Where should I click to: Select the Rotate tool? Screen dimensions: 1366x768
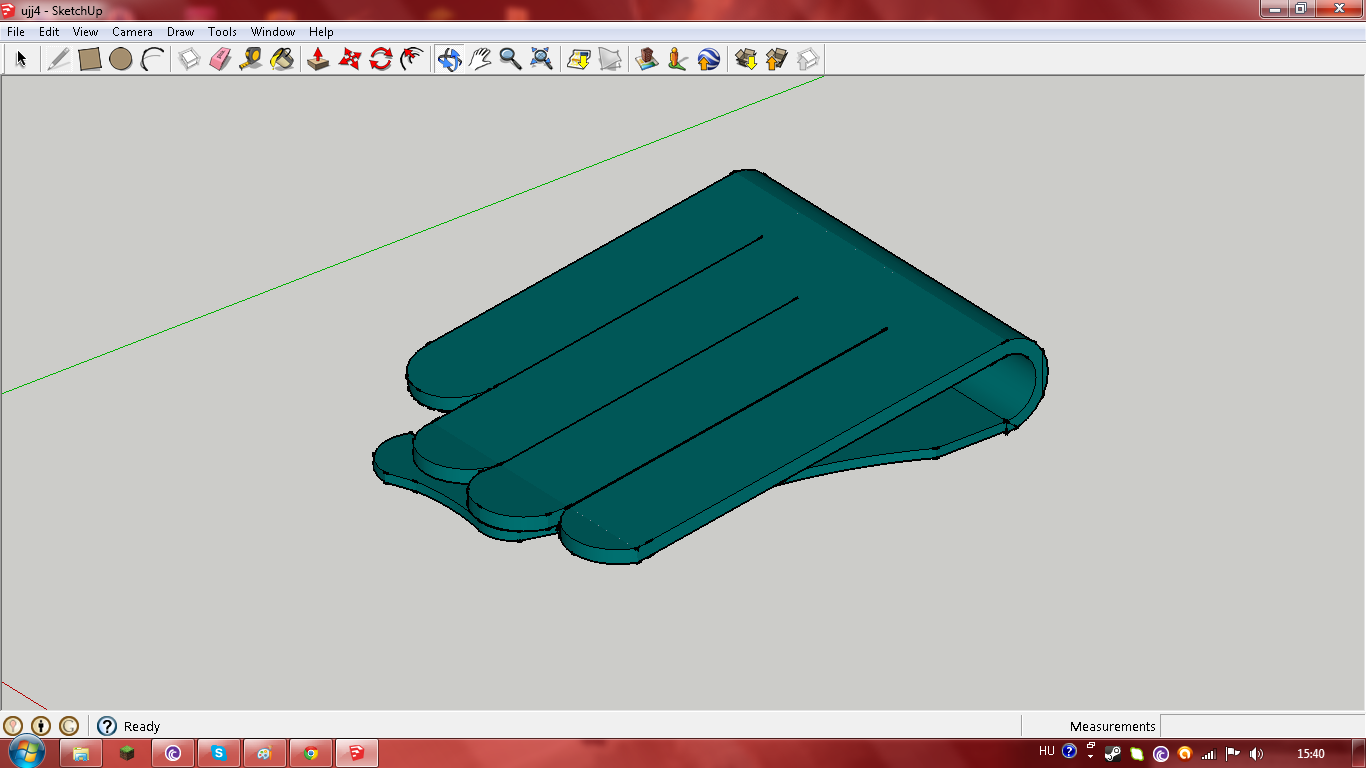pos(380,59)
